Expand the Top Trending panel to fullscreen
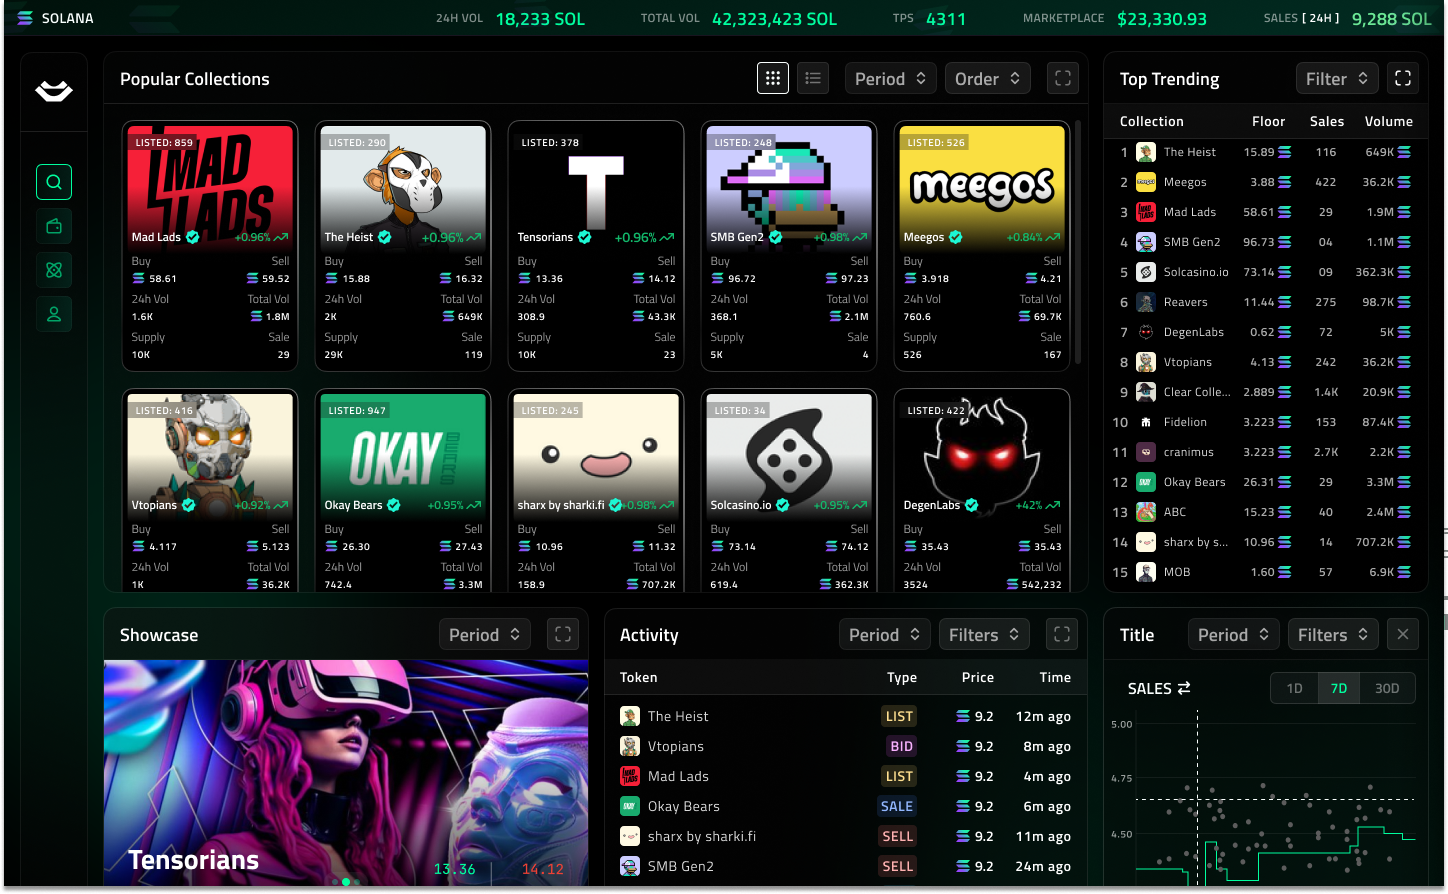Screen dimensions: 1448x894 click(x=1403, y=78)
